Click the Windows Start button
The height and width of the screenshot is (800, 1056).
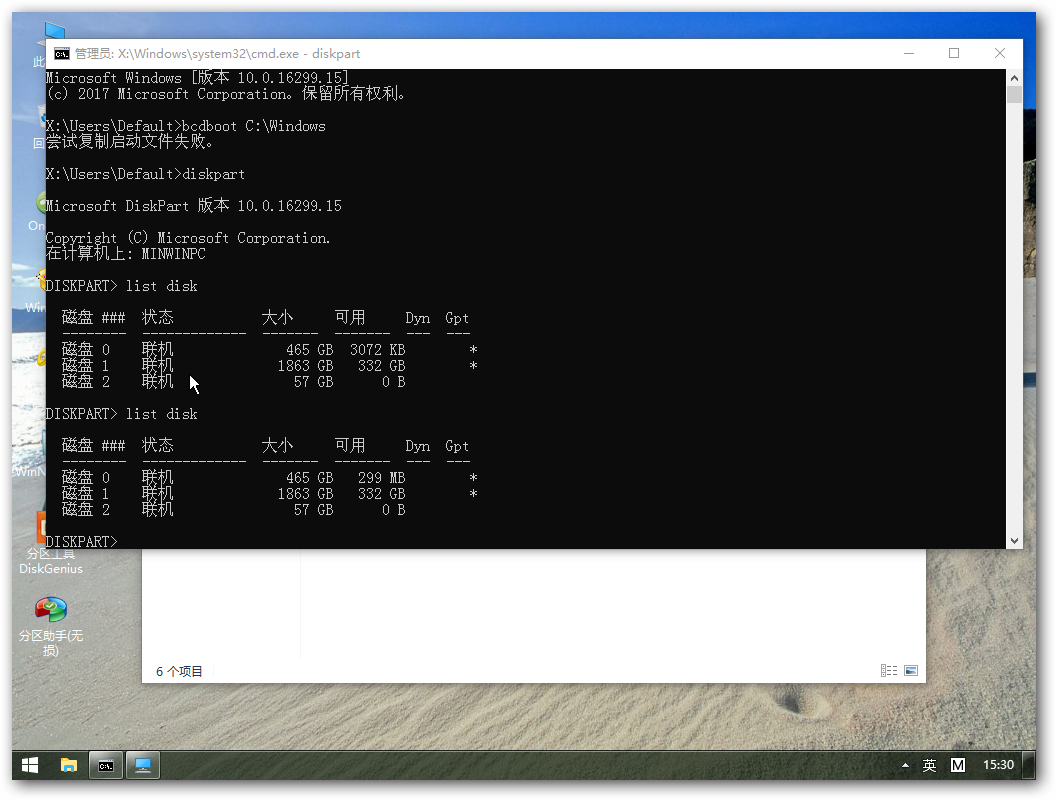pyautogui.click(x=30, y=765)
